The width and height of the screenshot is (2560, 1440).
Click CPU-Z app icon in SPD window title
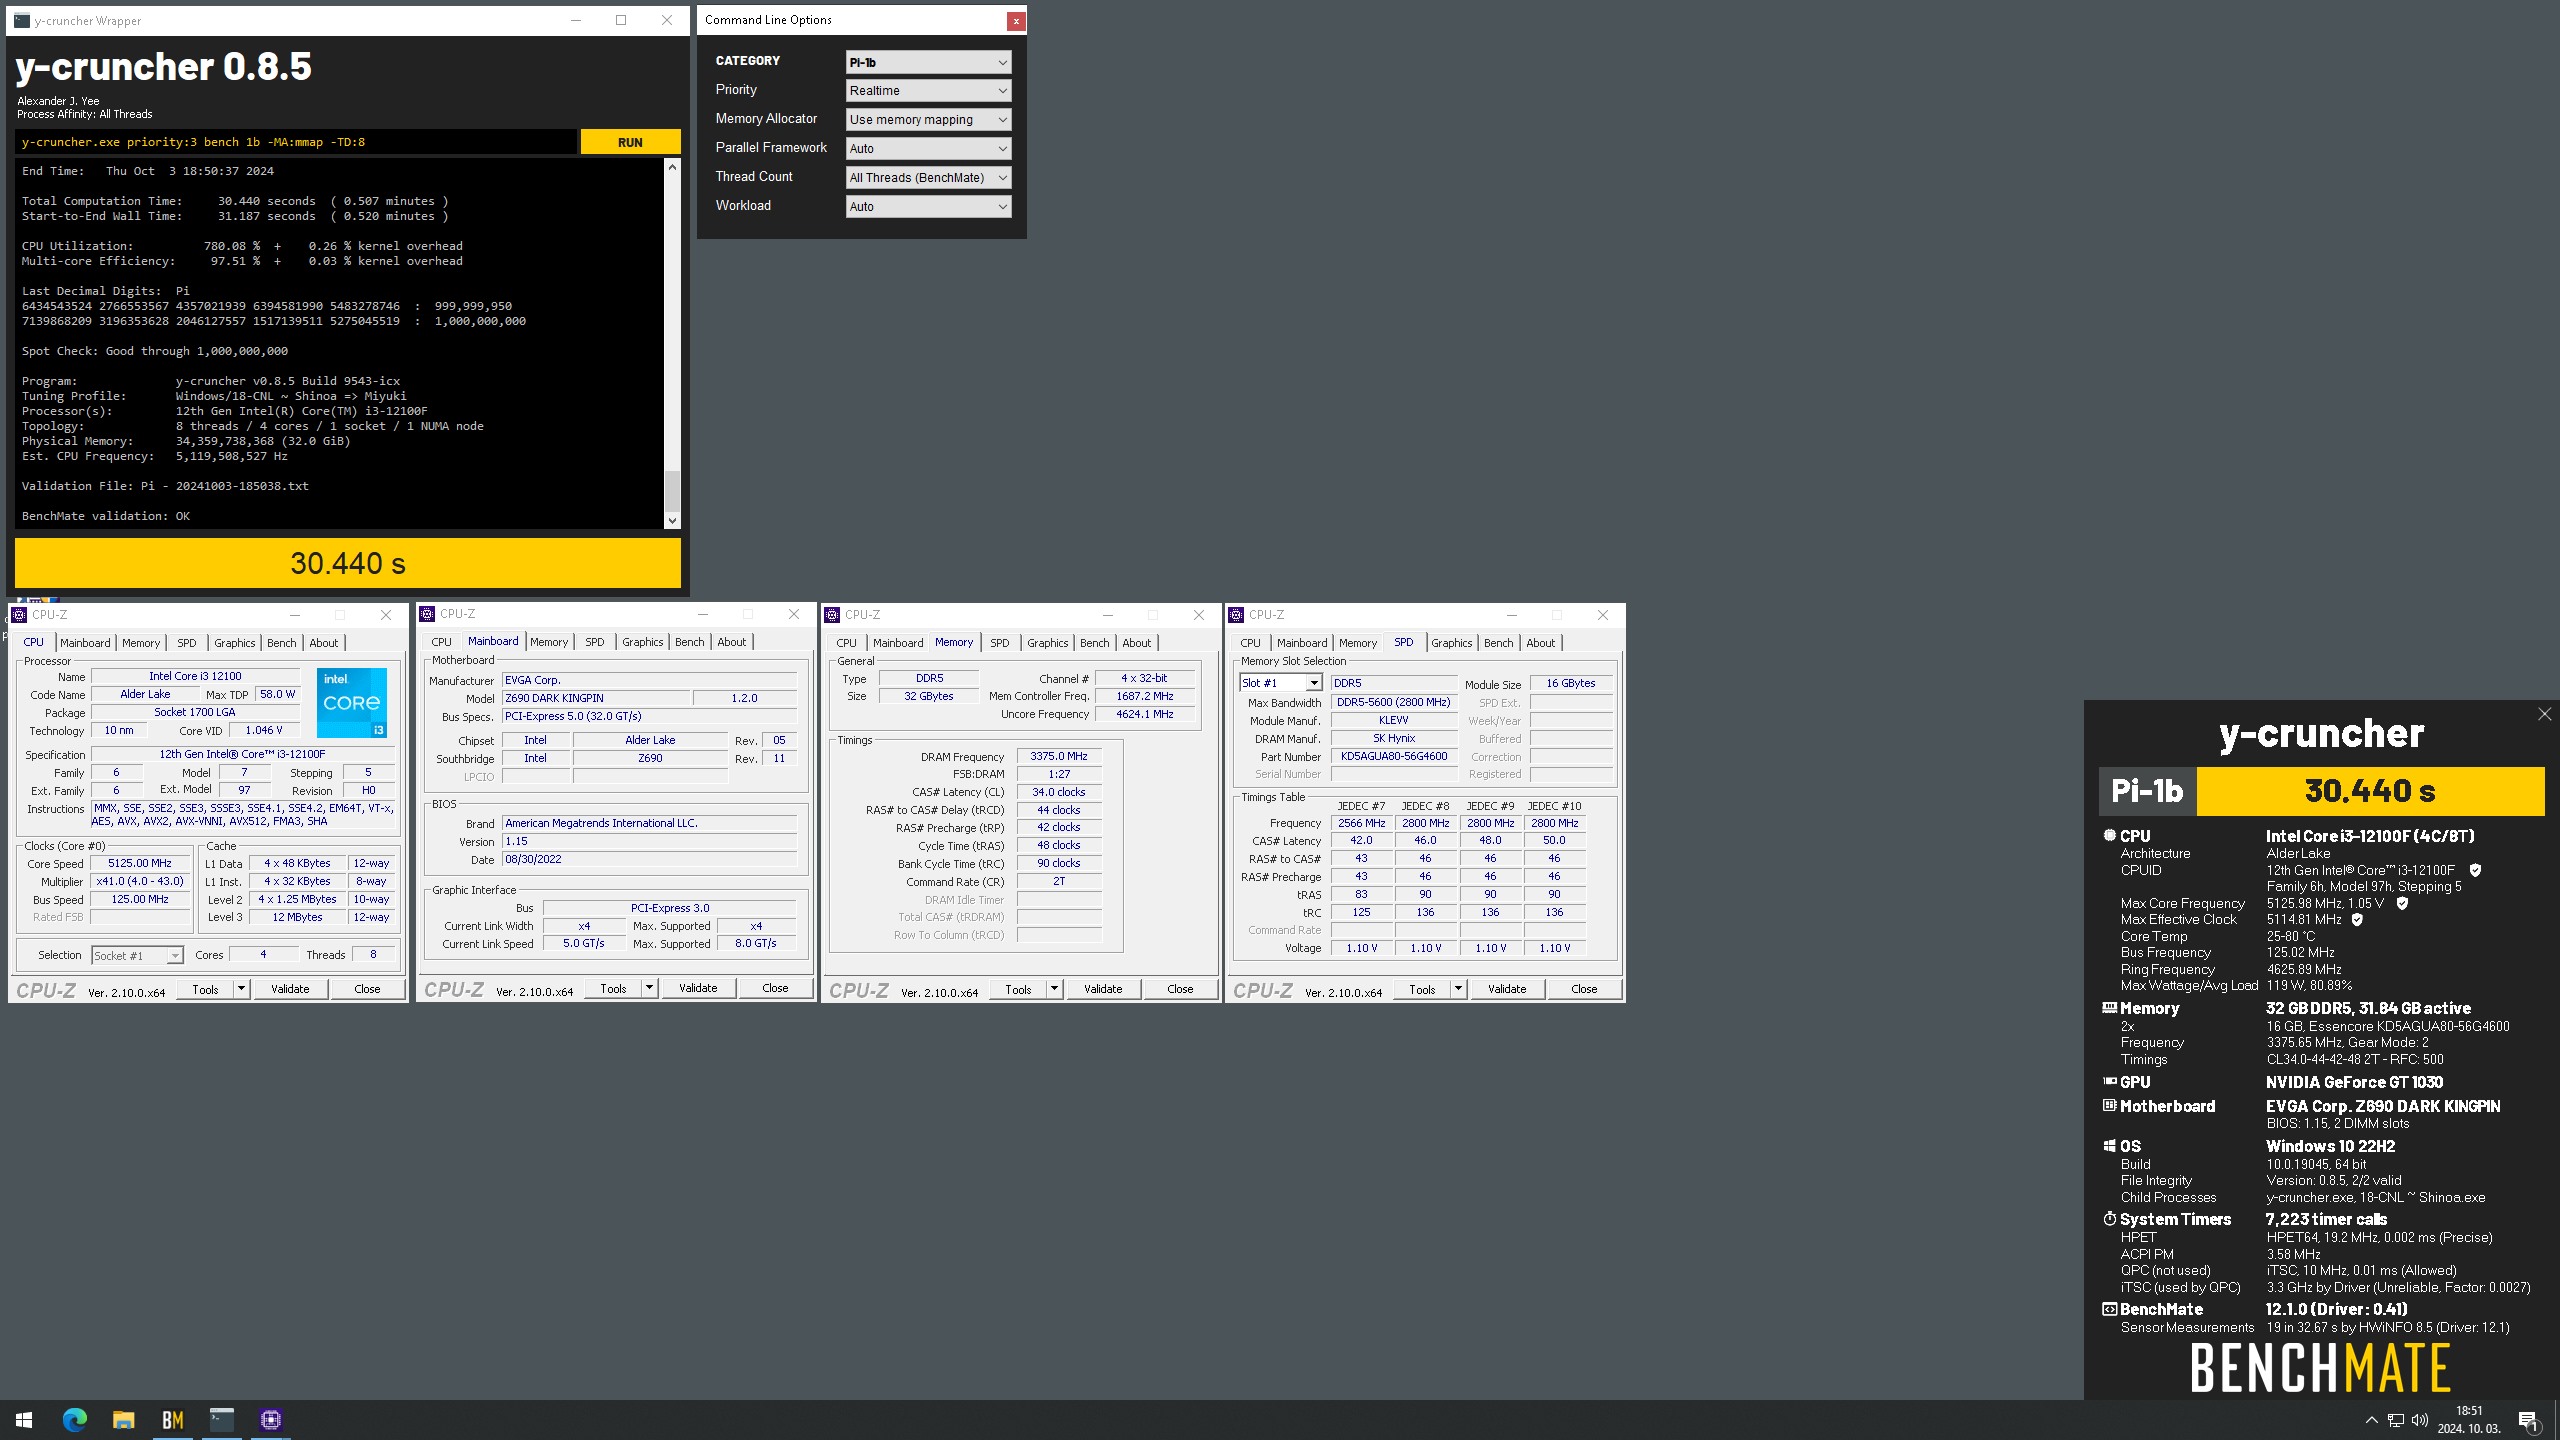pos(1237,615)
